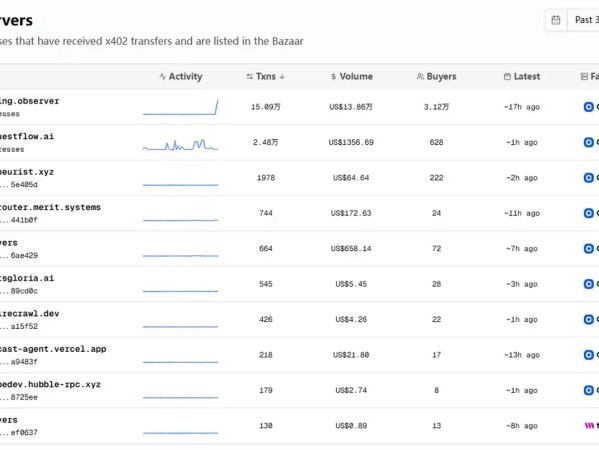Sort by the Activity column header
599x450 pixels.
[x=181, y=76]
